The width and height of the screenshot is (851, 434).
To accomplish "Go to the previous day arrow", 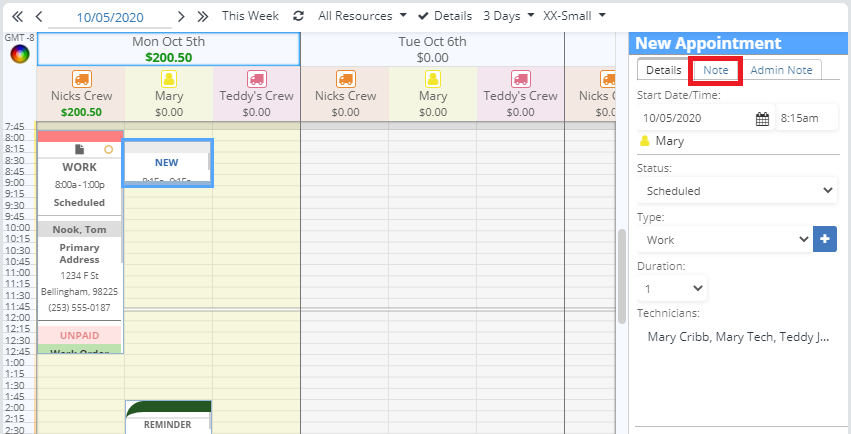I will click(38, 16).
